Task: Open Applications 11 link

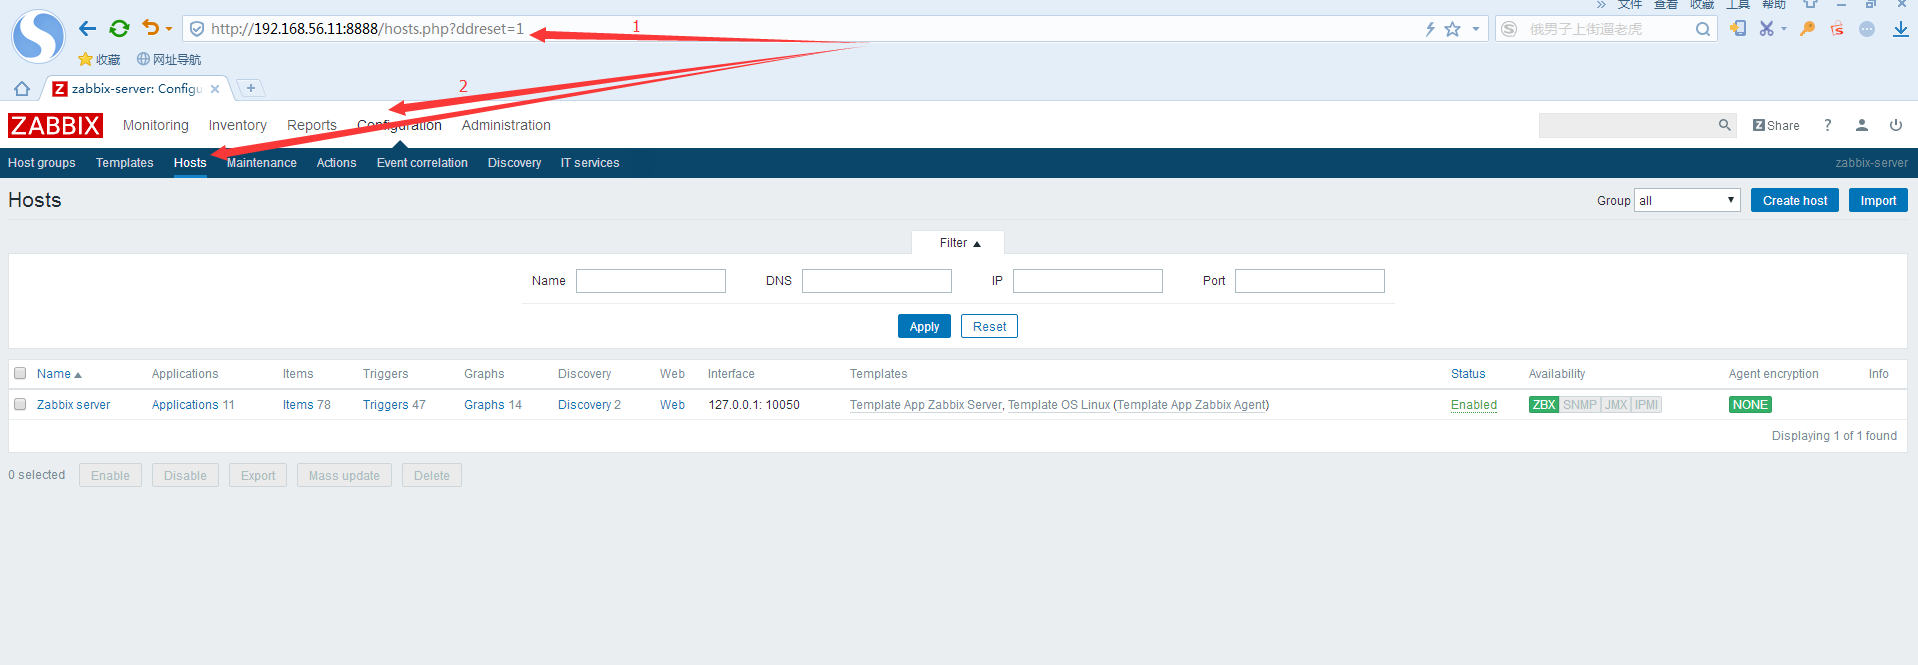Action: [185, 405]
